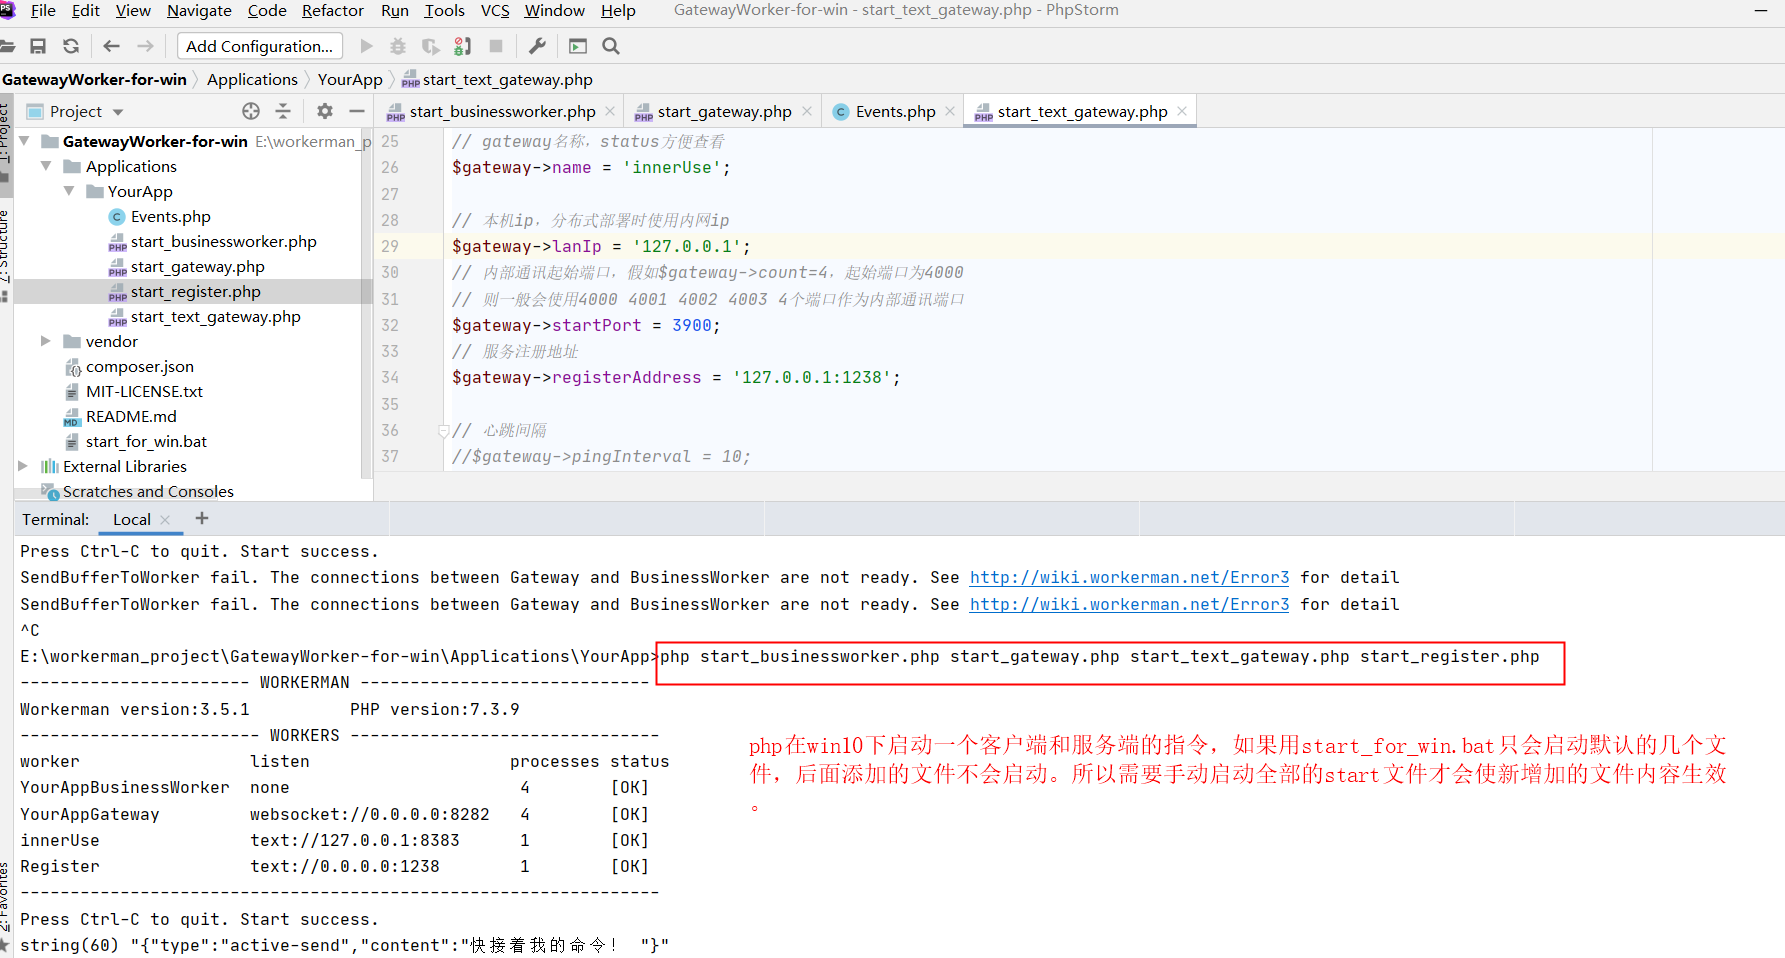Viewport: 1785px width, 958px height.
Task: Click the Synchronize refresh icon
Action: pyautogui.click(x=71, y=46)
